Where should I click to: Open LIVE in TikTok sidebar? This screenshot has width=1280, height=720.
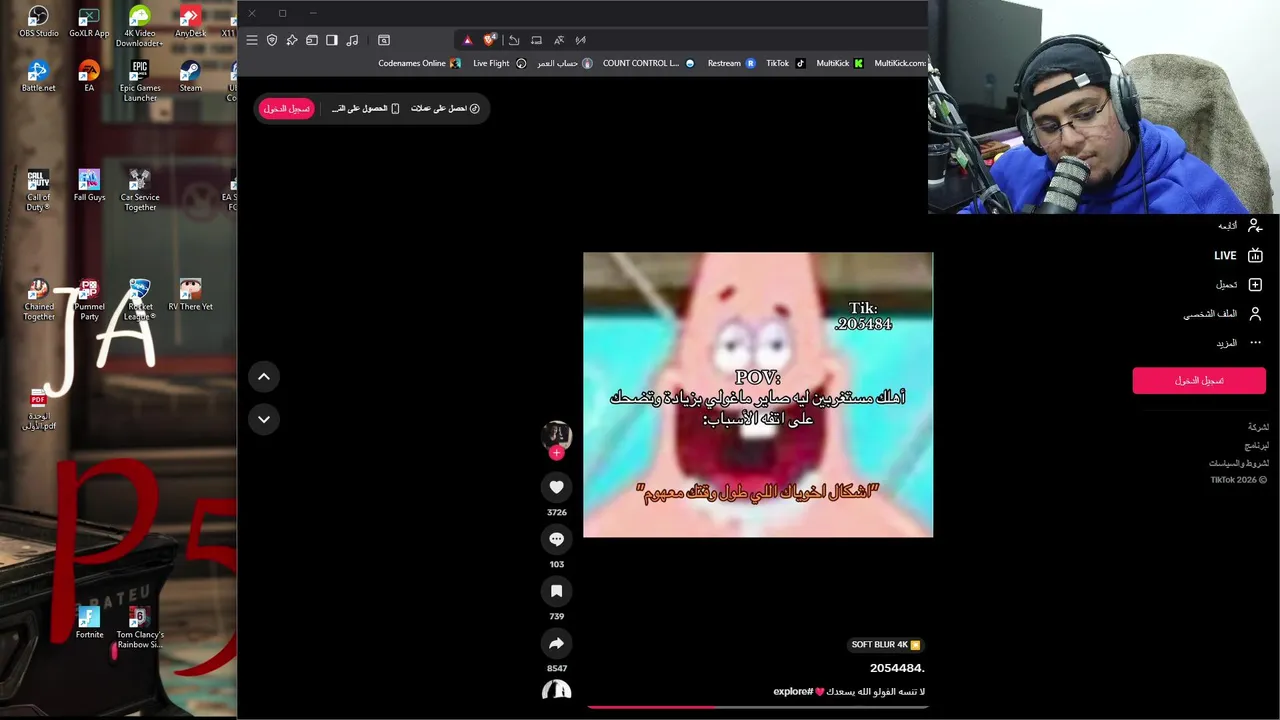tap(1239, 256)
